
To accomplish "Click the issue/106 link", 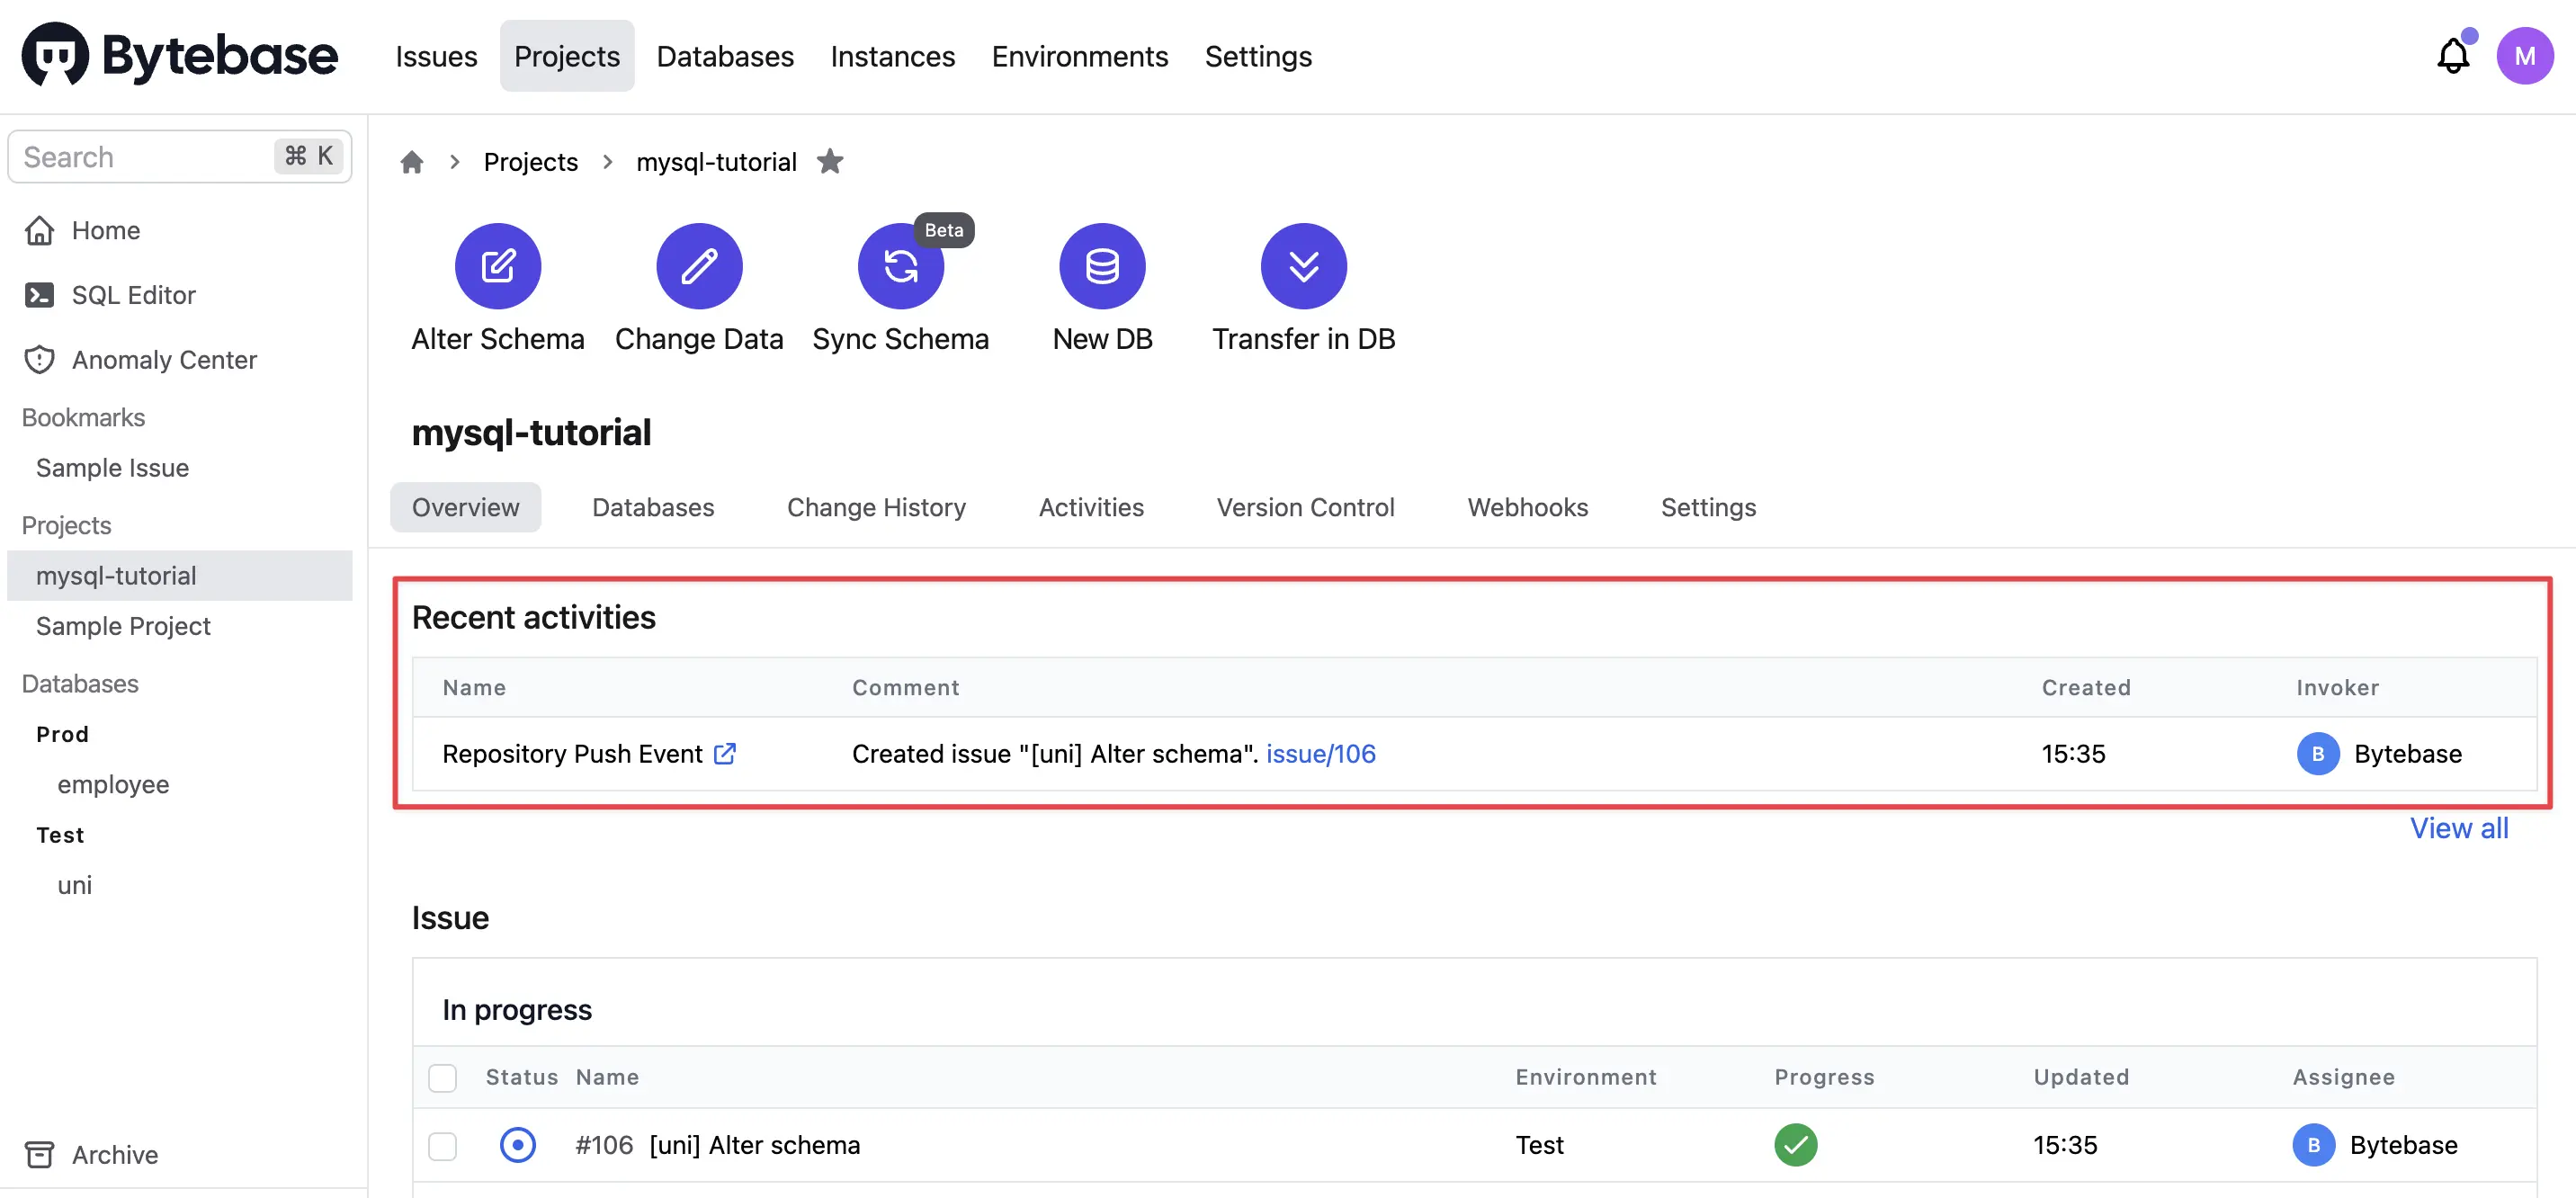I will click(1320, 753).
